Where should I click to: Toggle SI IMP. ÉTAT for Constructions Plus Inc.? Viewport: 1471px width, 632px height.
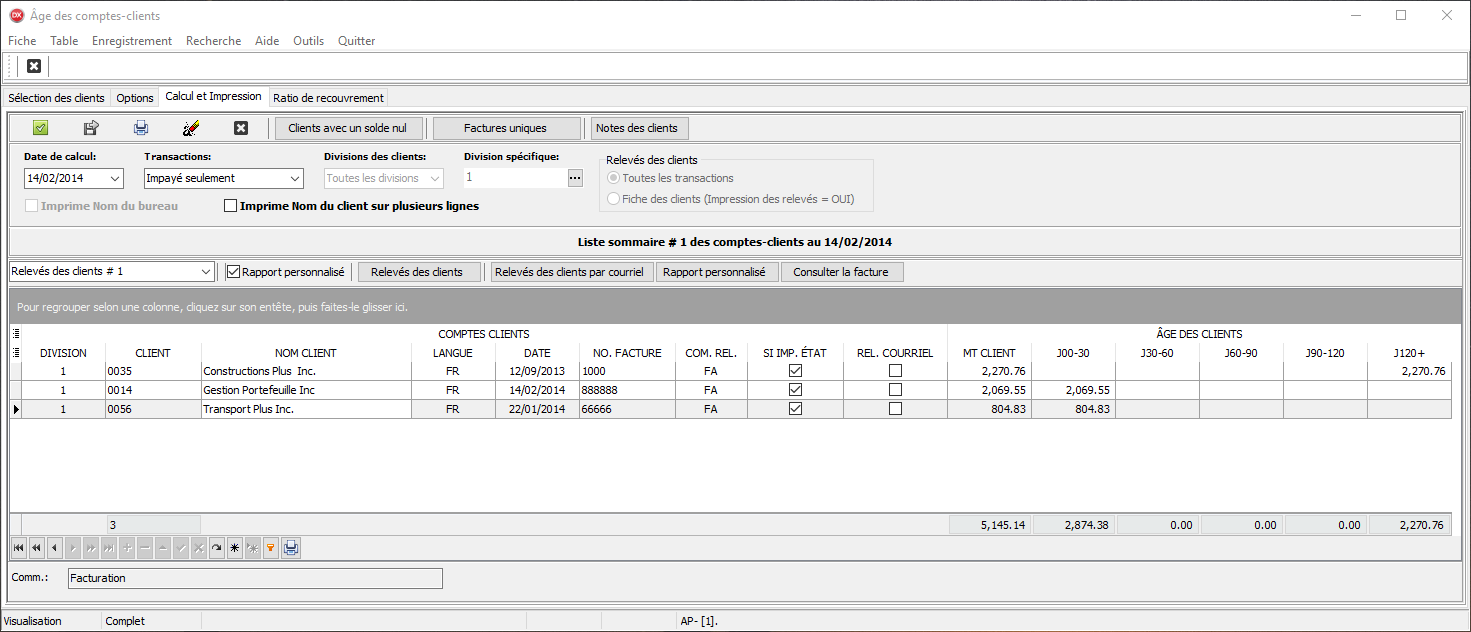(x=796, y=371)
